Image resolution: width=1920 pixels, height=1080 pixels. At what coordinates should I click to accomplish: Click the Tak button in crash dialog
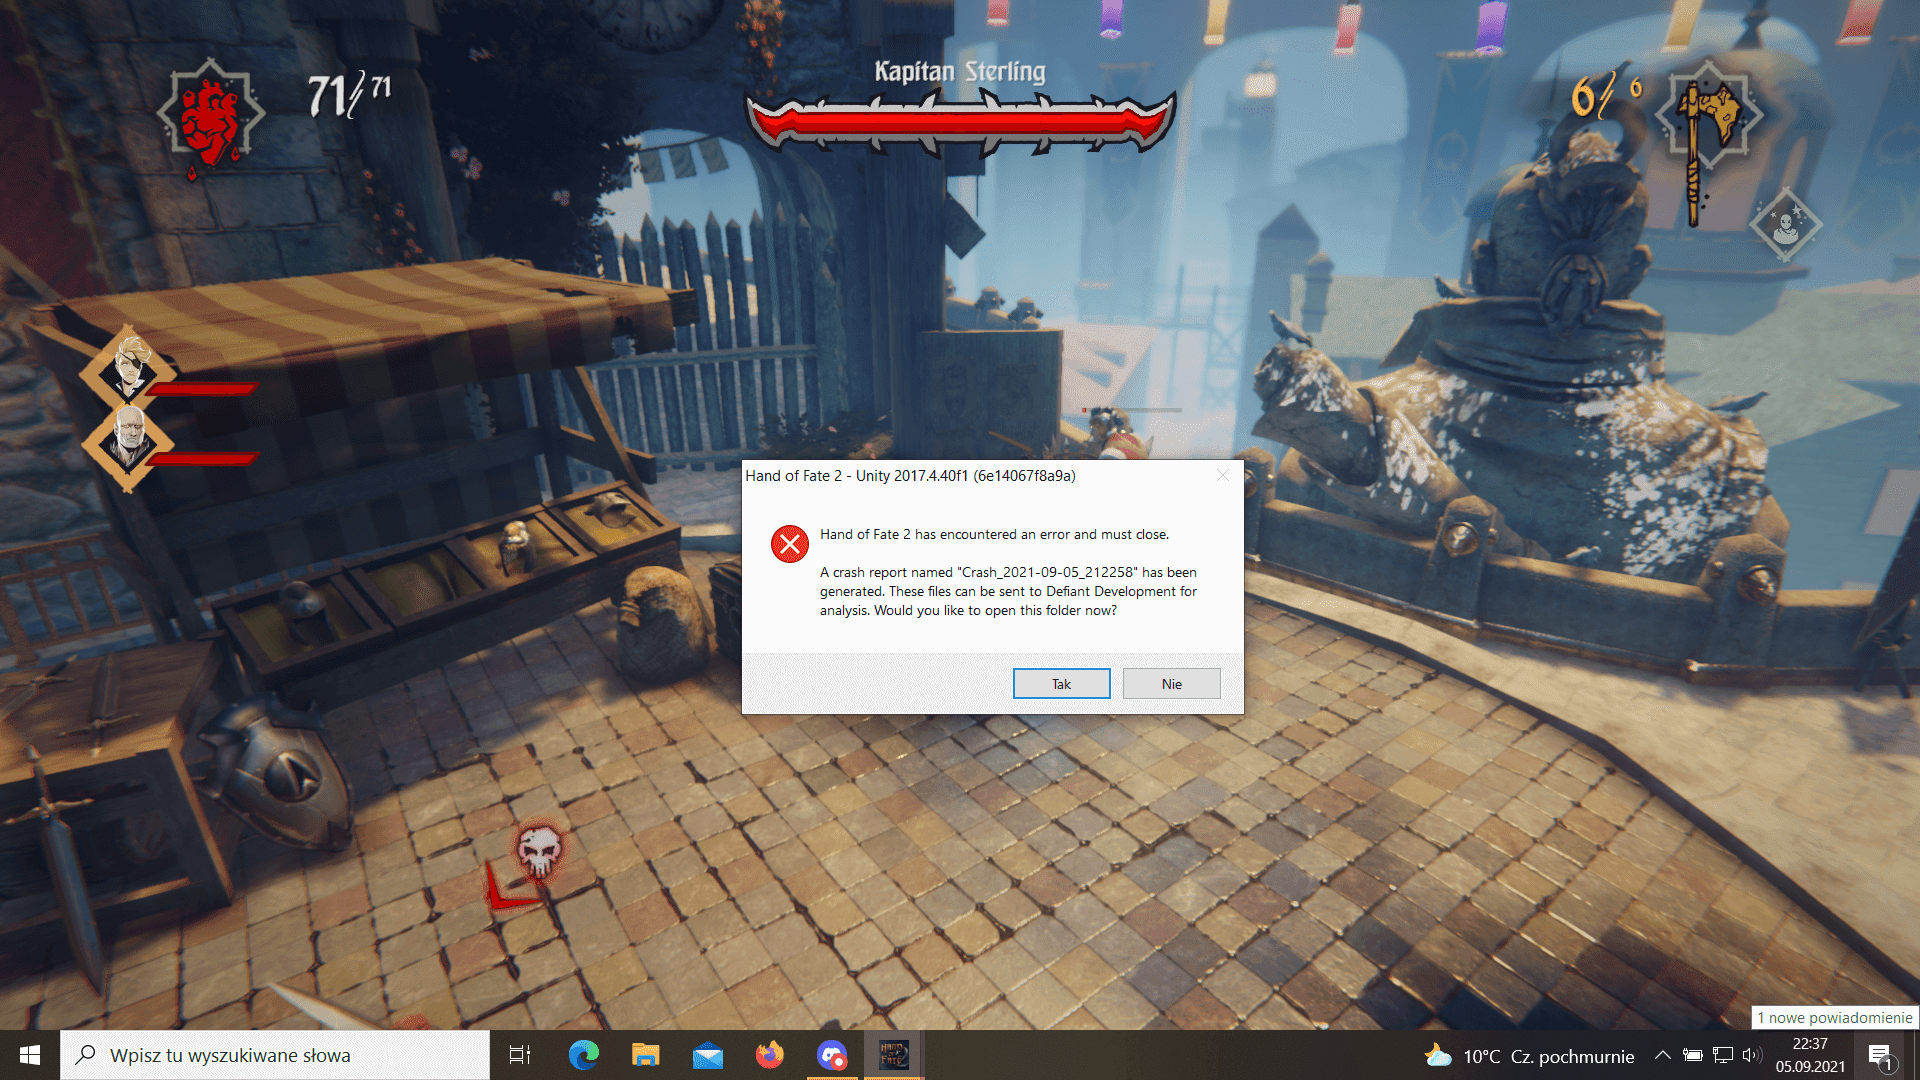tap(1061, 684)
